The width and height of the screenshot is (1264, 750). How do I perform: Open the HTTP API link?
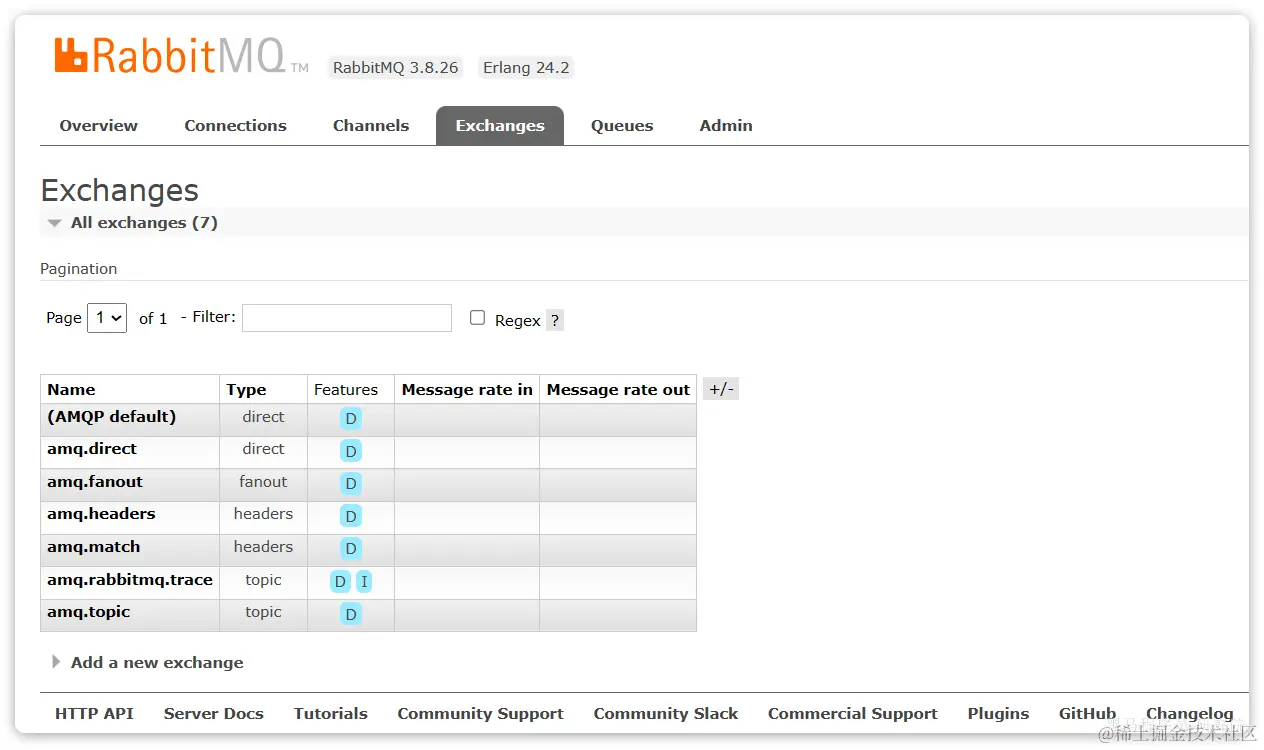94,713
